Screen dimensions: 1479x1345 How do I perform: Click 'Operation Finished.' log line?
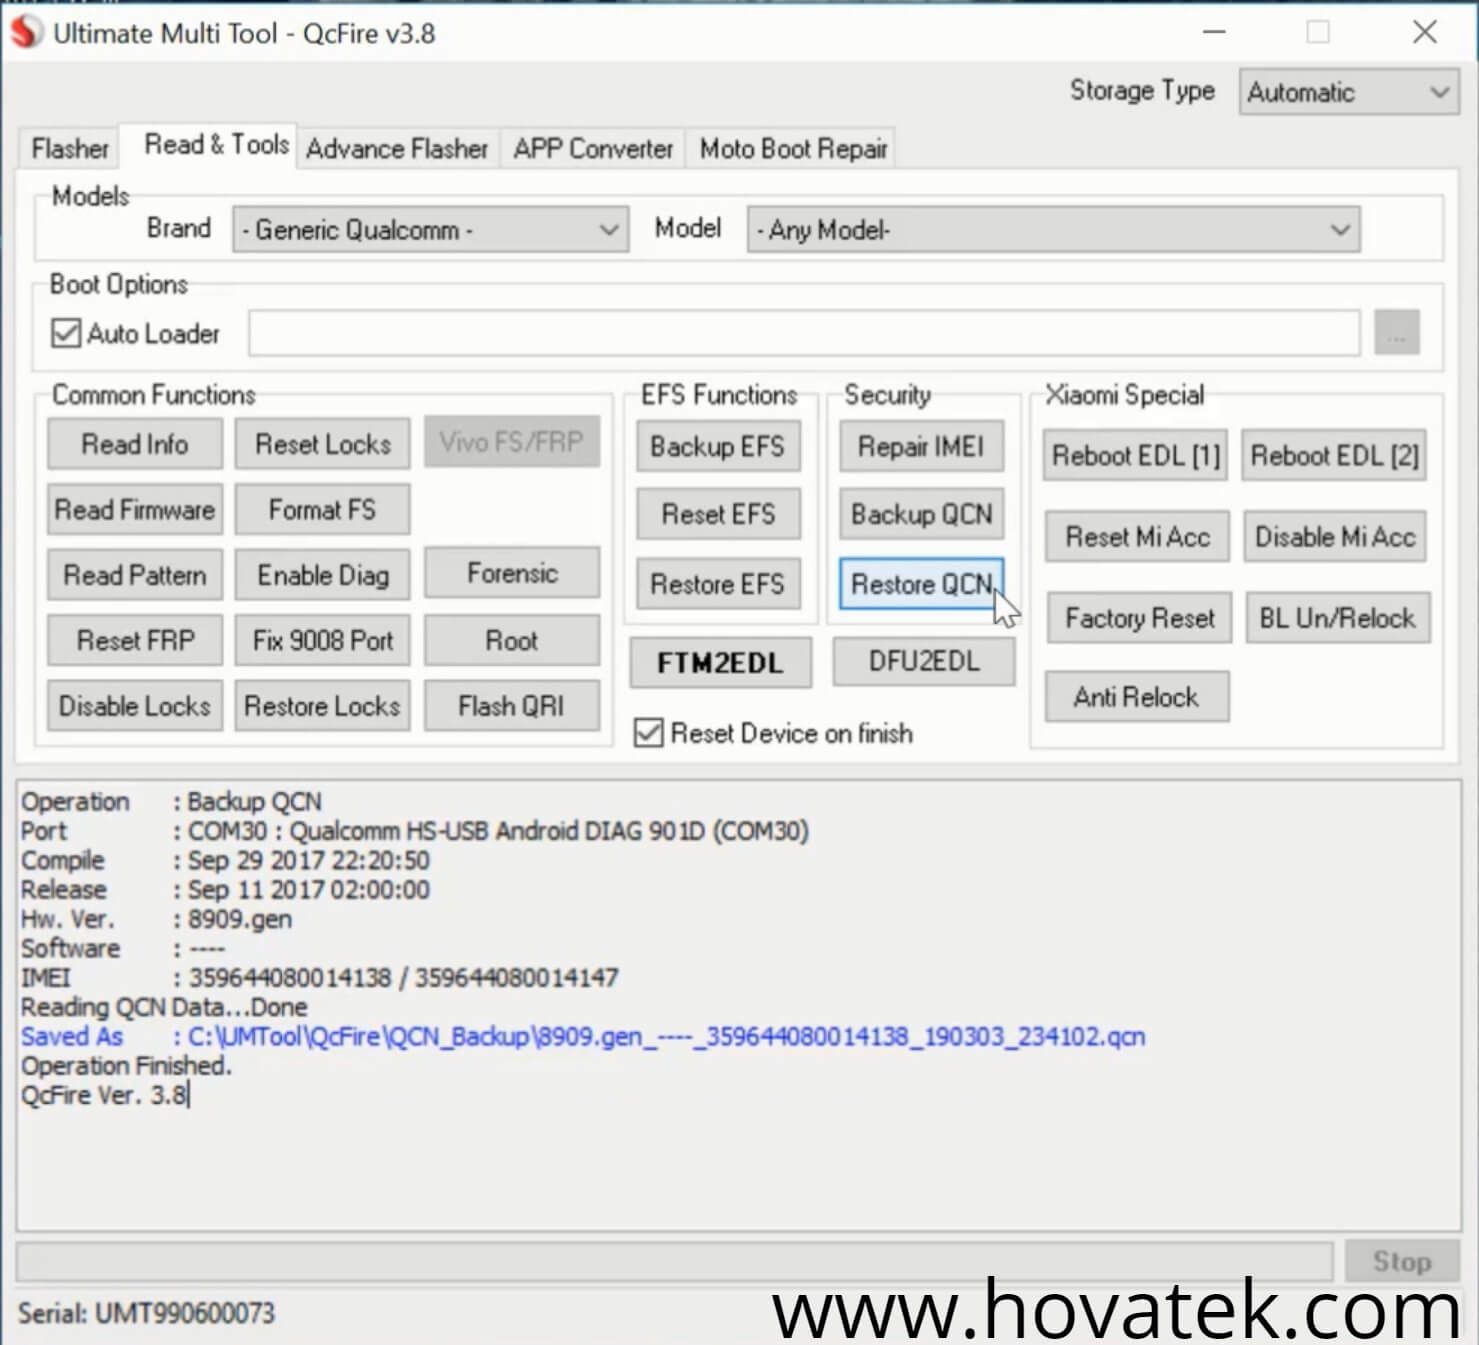tap(126, 1066)
